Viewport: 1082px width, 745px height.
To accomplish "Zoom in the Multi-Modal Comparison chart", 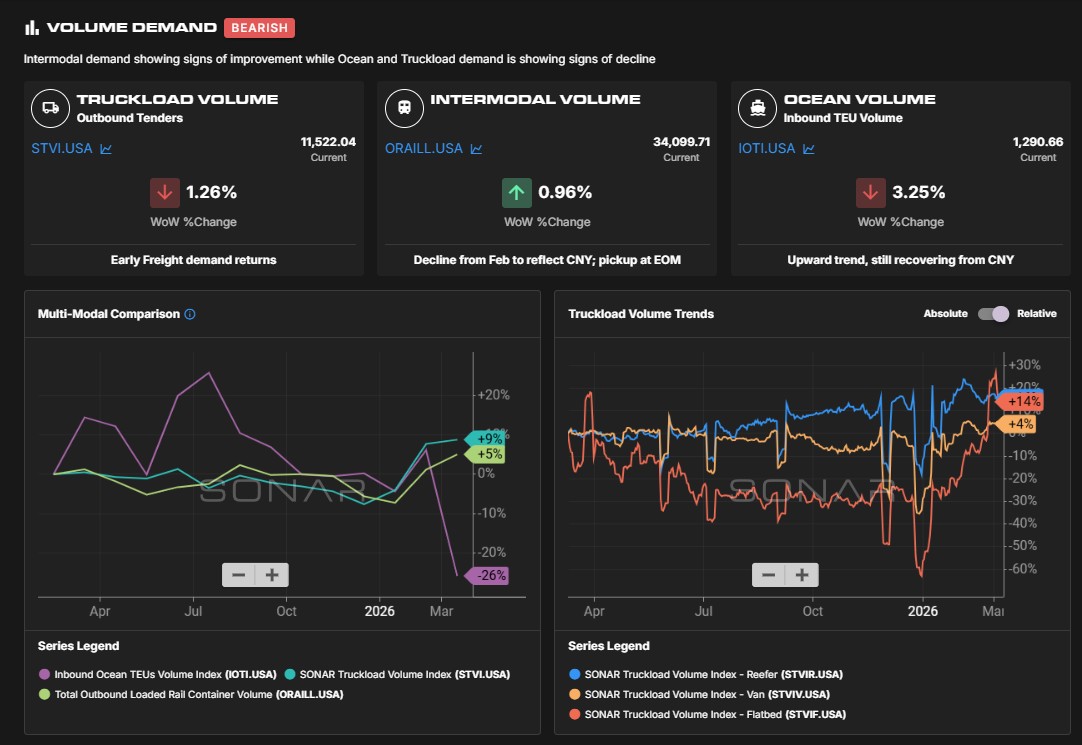I will tap(272, 575).
